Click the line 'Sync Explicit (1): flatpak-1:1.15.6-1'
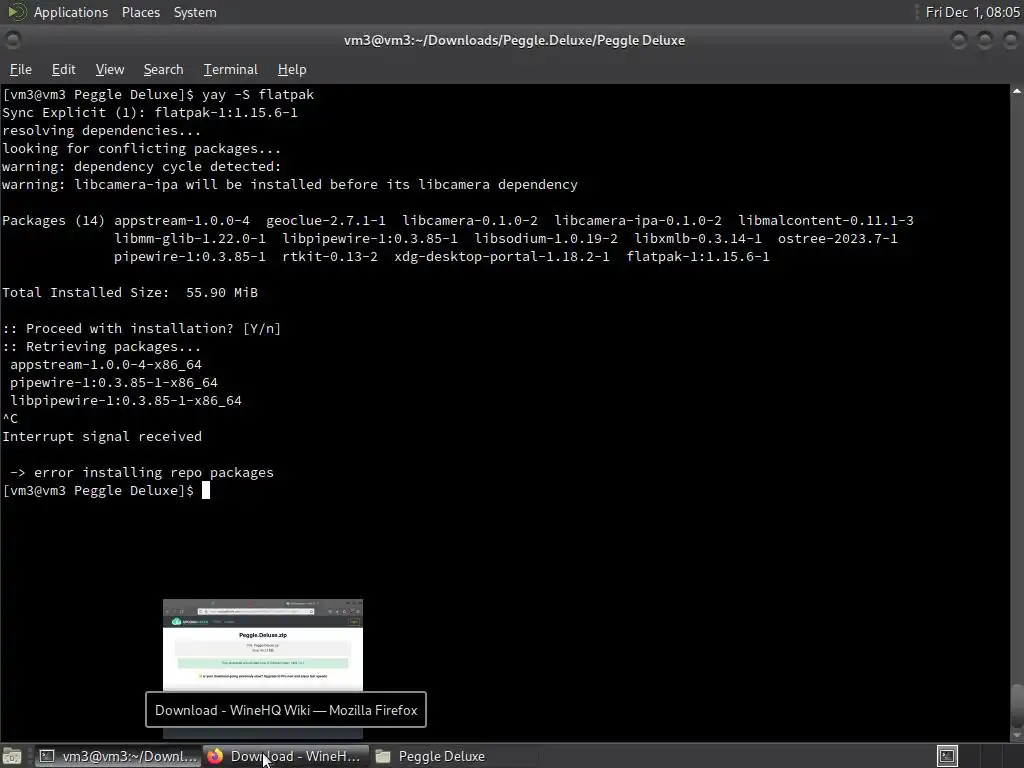Viewport: 1024px width, 768px height. tap(150, 112)
